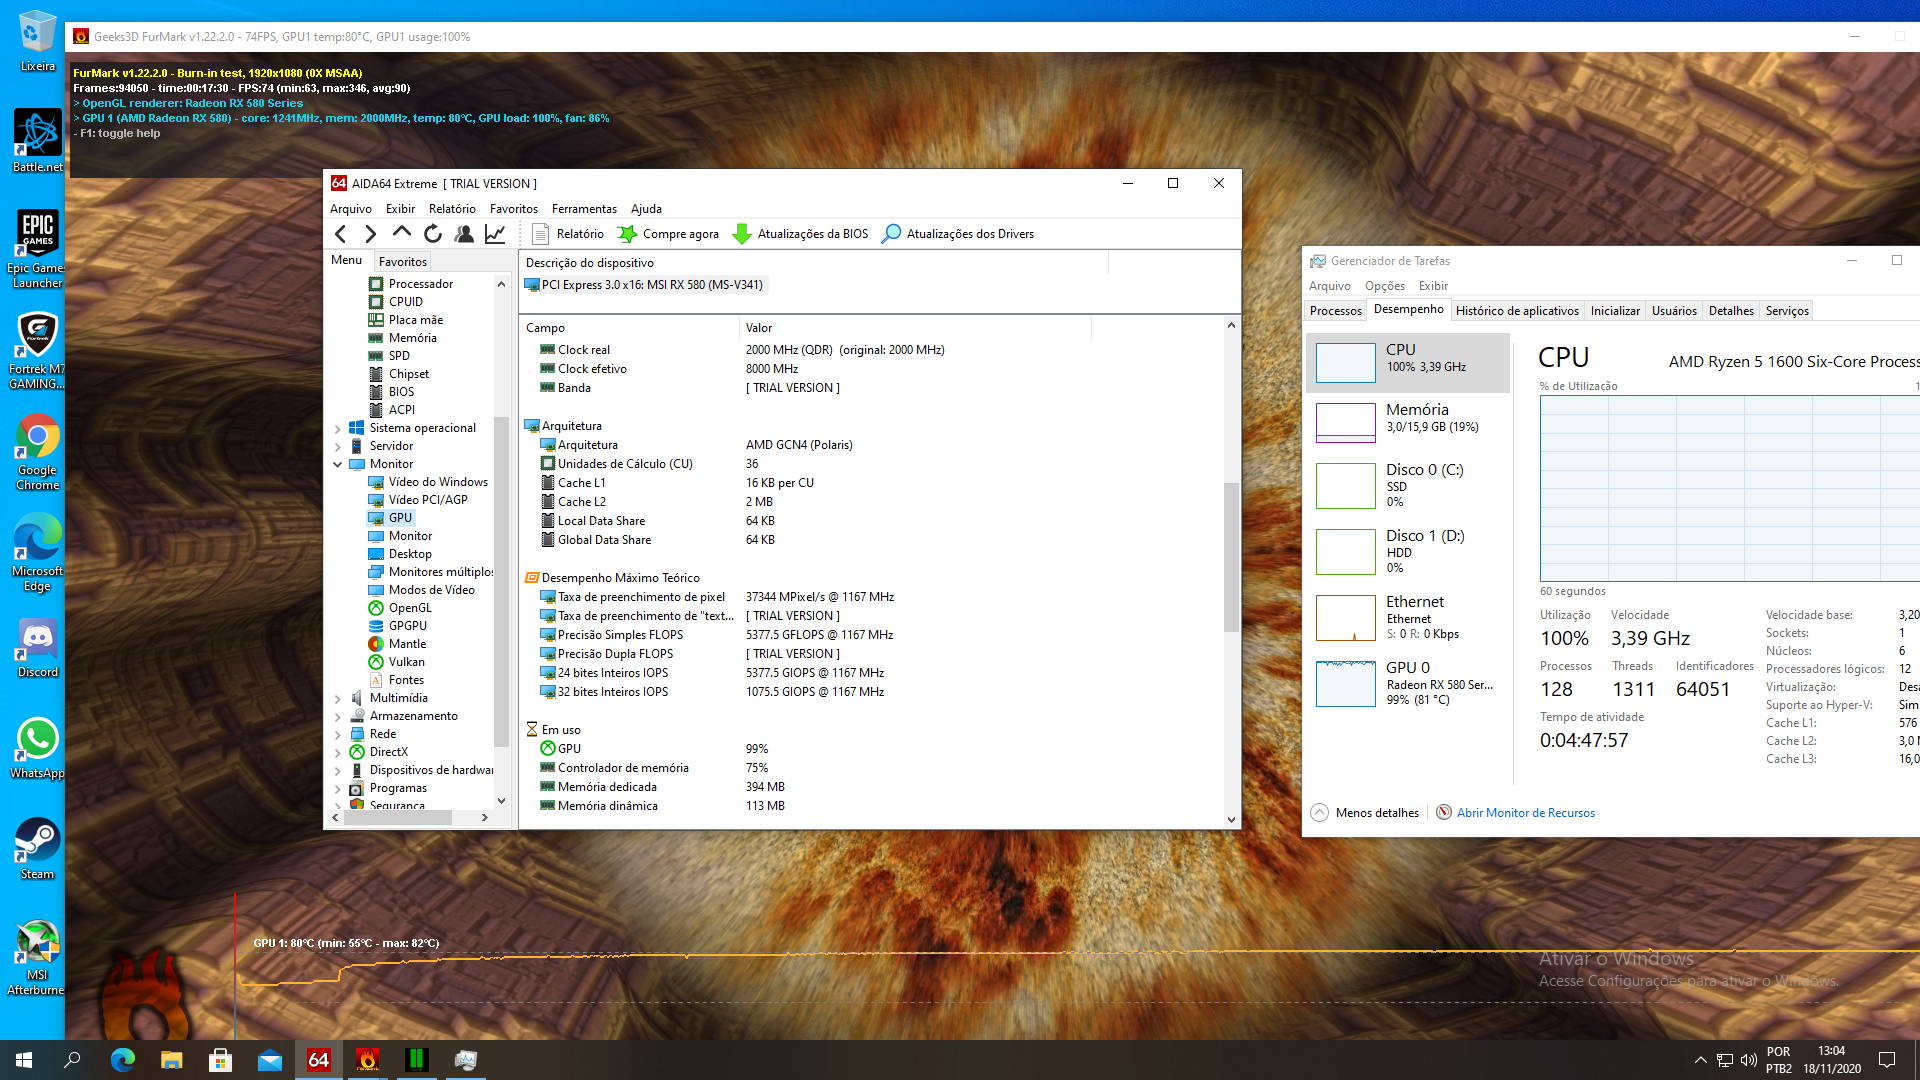Open the Usuários tab in Task Manager
Viewport: 1920px width, 1080px height.
(1674, 311)
